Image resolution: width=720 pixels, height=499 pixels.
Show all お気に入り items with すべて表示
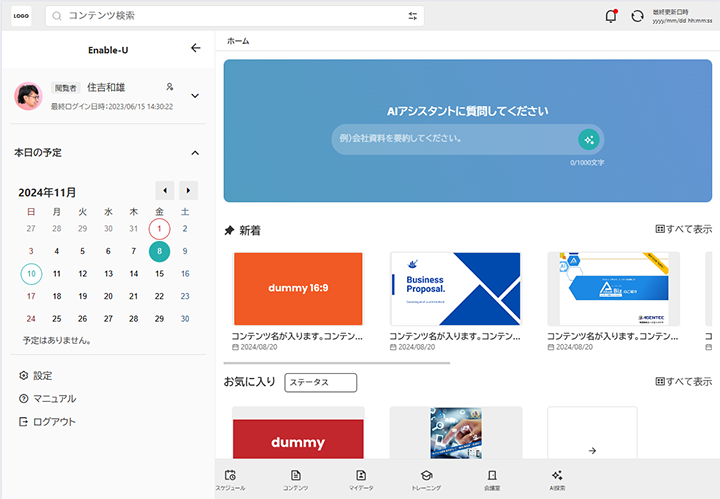pos(683,381)
